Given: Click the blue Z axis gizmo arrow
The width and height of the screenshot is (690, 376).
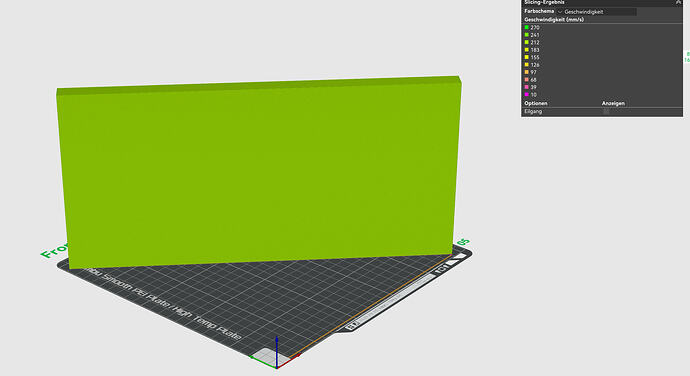Looking at the screenshot, I should [x=276, y=350].
